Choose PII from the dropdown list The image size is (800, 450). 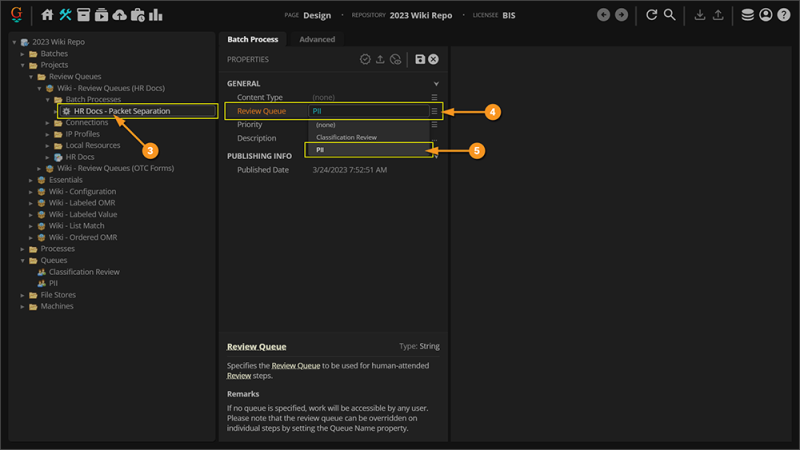[320, 150]
